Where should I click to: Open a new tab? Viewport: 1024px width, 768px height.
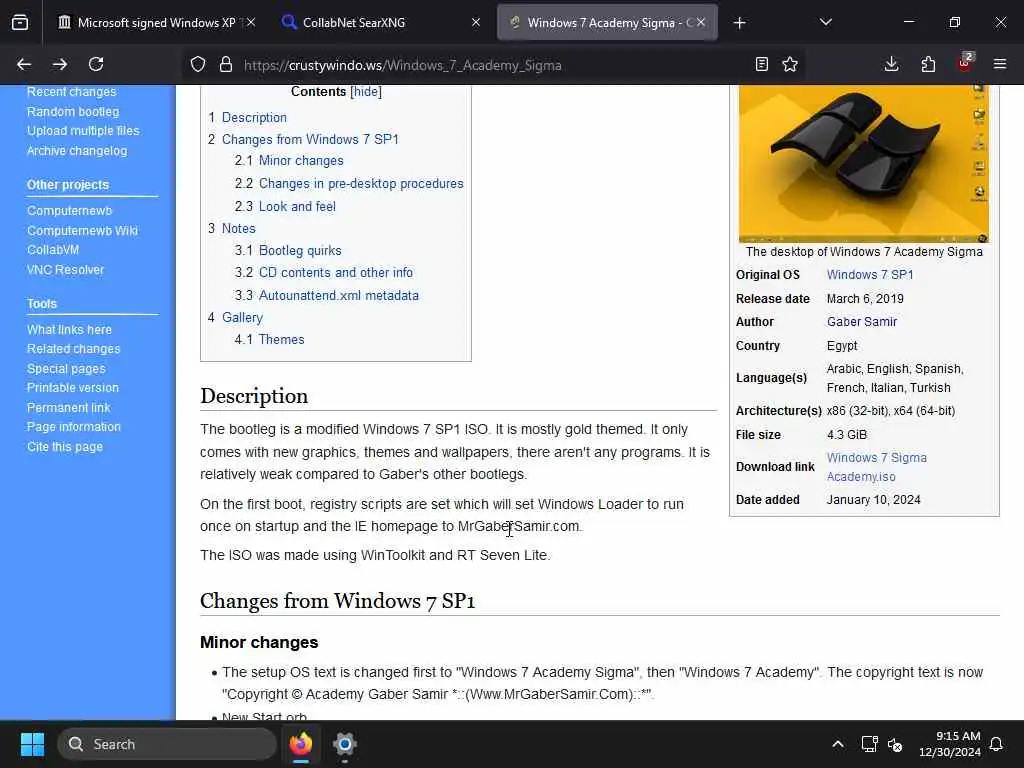(739, 23)
